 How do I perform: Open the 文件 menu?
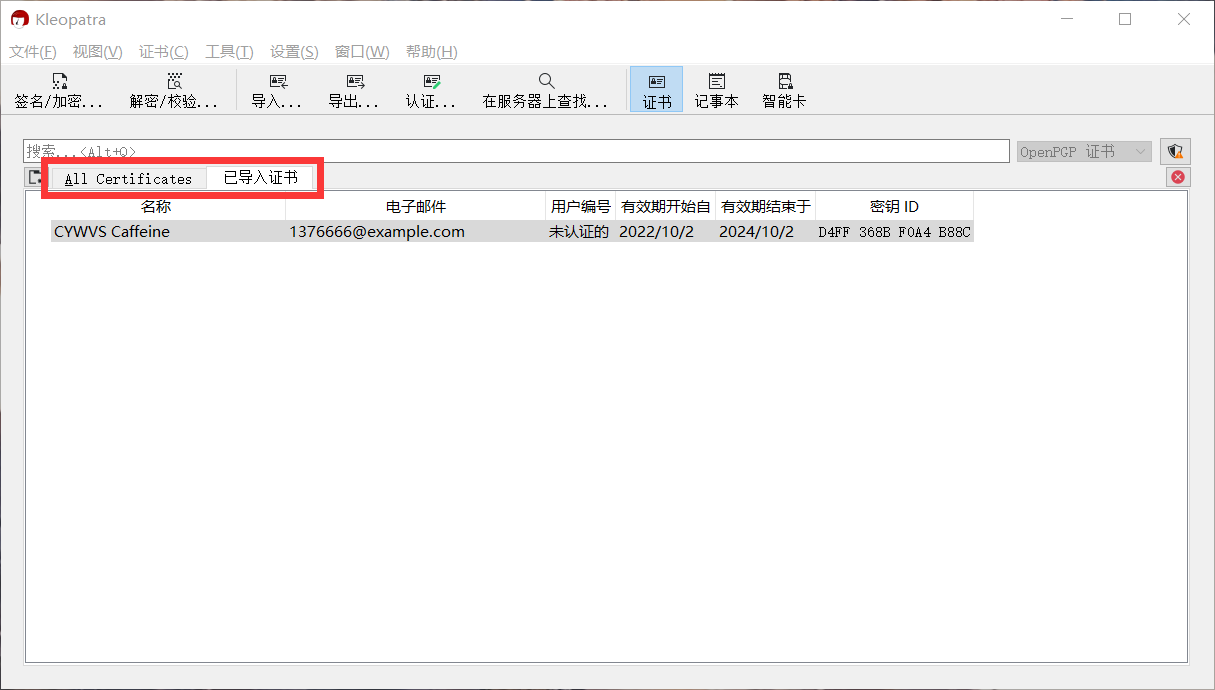tap(31, 51)
